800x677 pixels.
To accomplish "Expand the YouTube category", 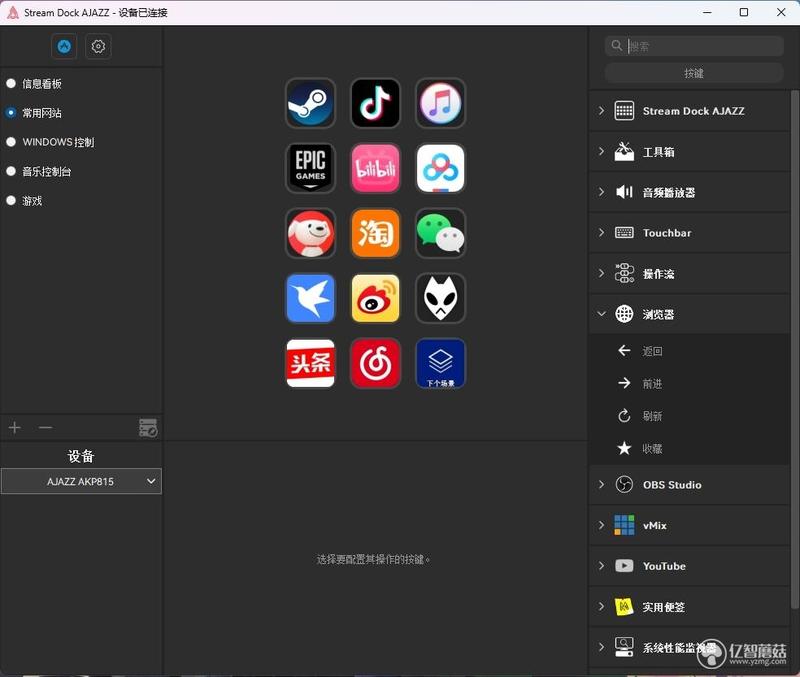I will click(x=691, y=566).
